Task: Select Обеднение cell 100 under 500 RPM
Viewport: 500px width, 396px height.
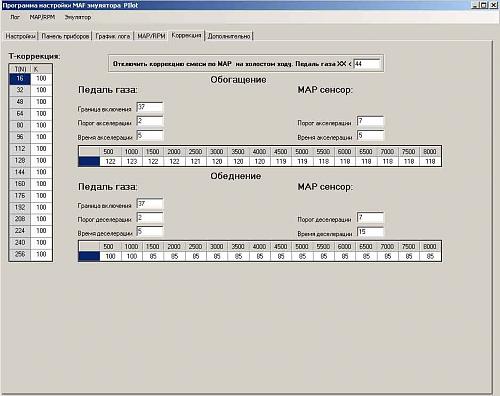Action: point(111,257)
